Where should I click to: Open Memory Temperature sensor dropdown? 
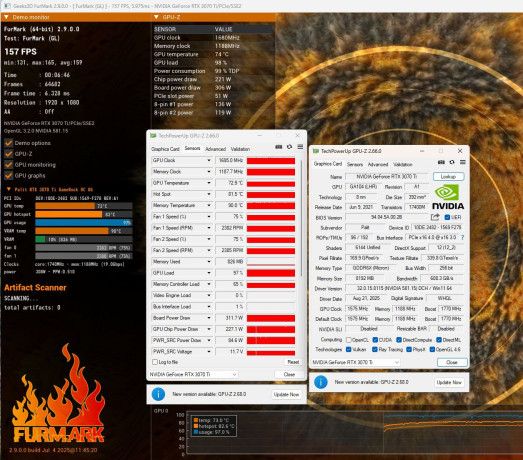pyautogui.click(x=209, y=205)
